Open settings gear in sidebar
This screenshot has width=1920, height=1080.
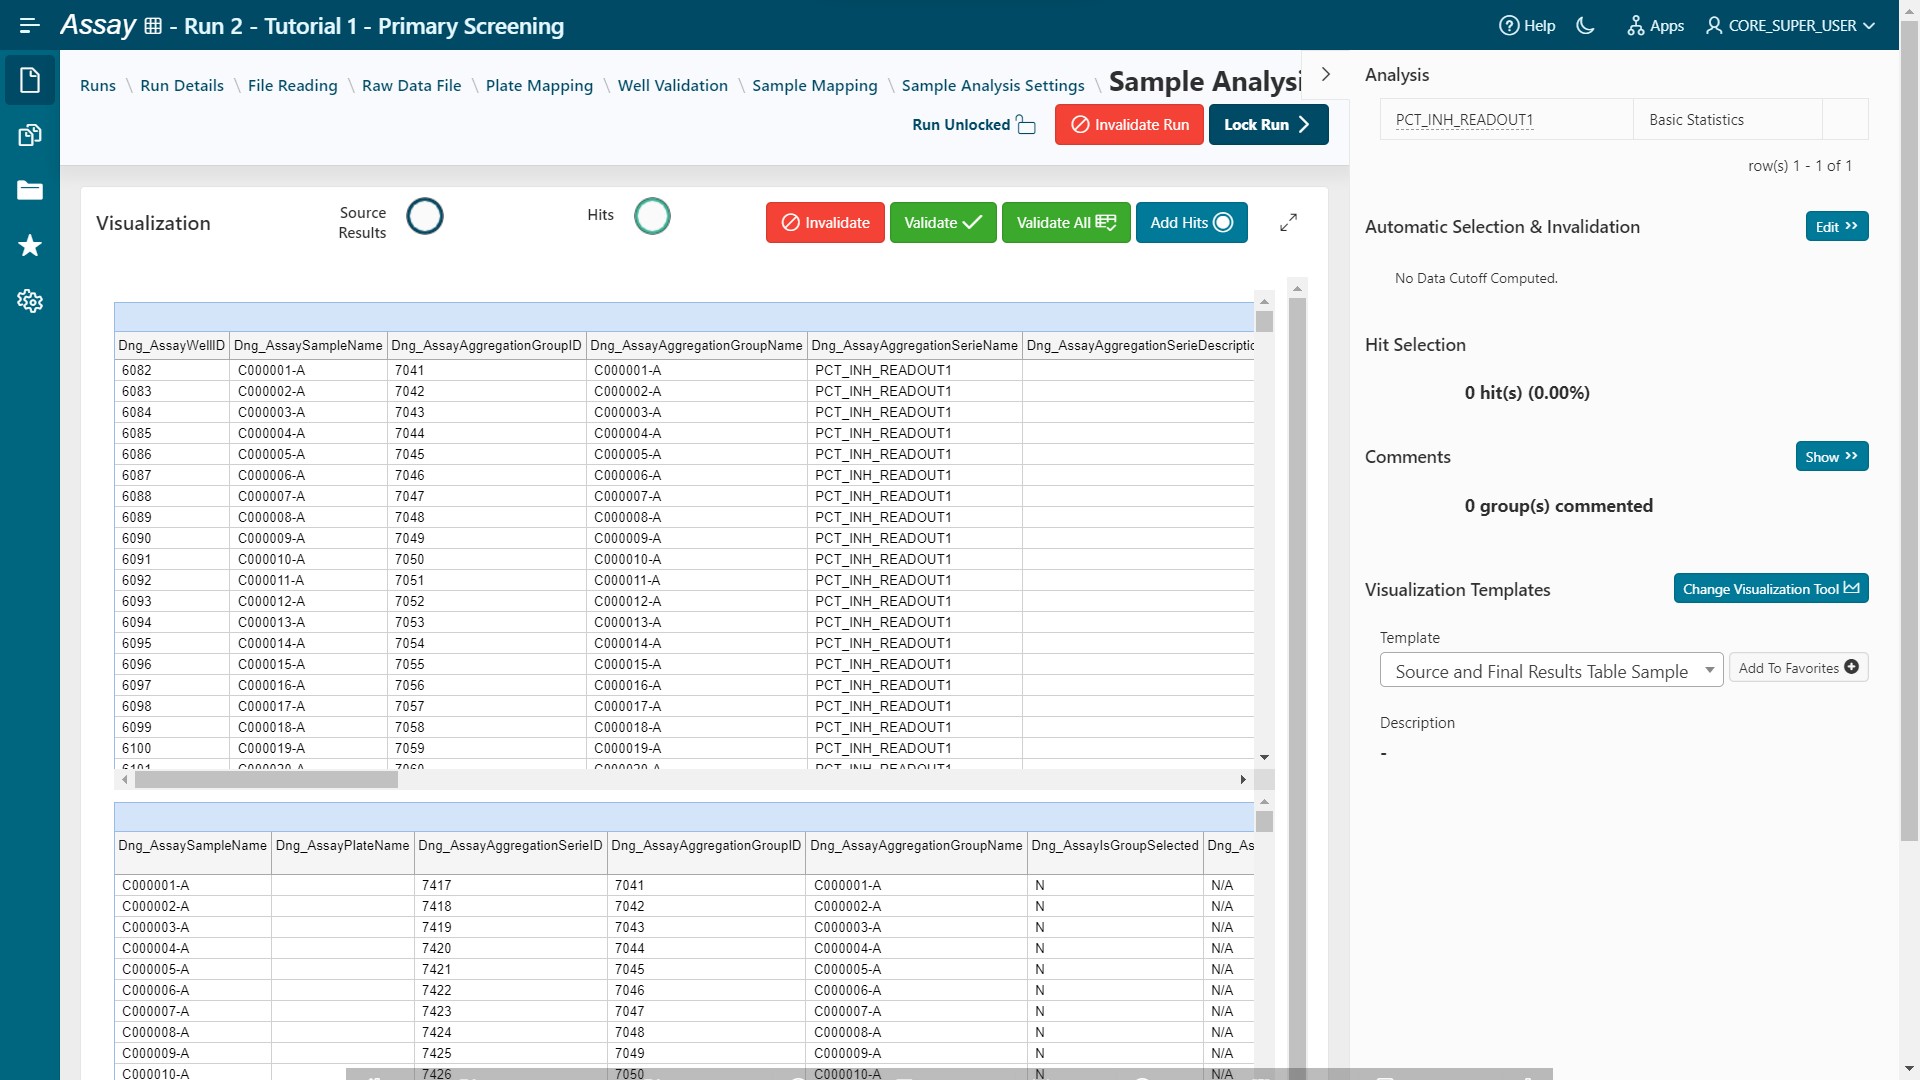(x=30, y=300)
